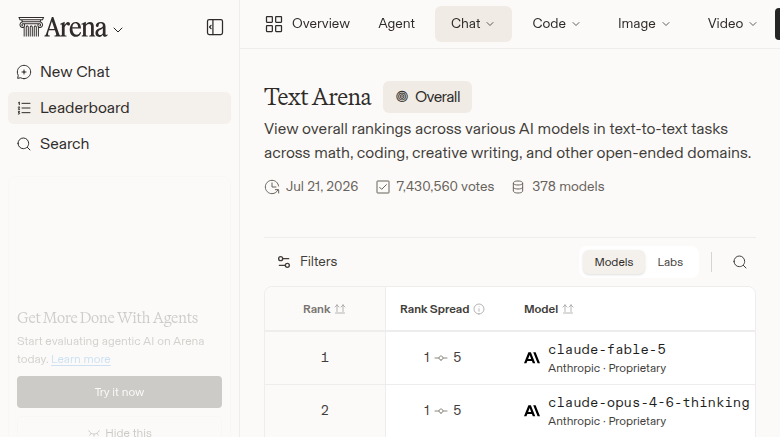Switch to the Labs view
This screenshot has width=780, height=437.
click(x=670, y=262)
